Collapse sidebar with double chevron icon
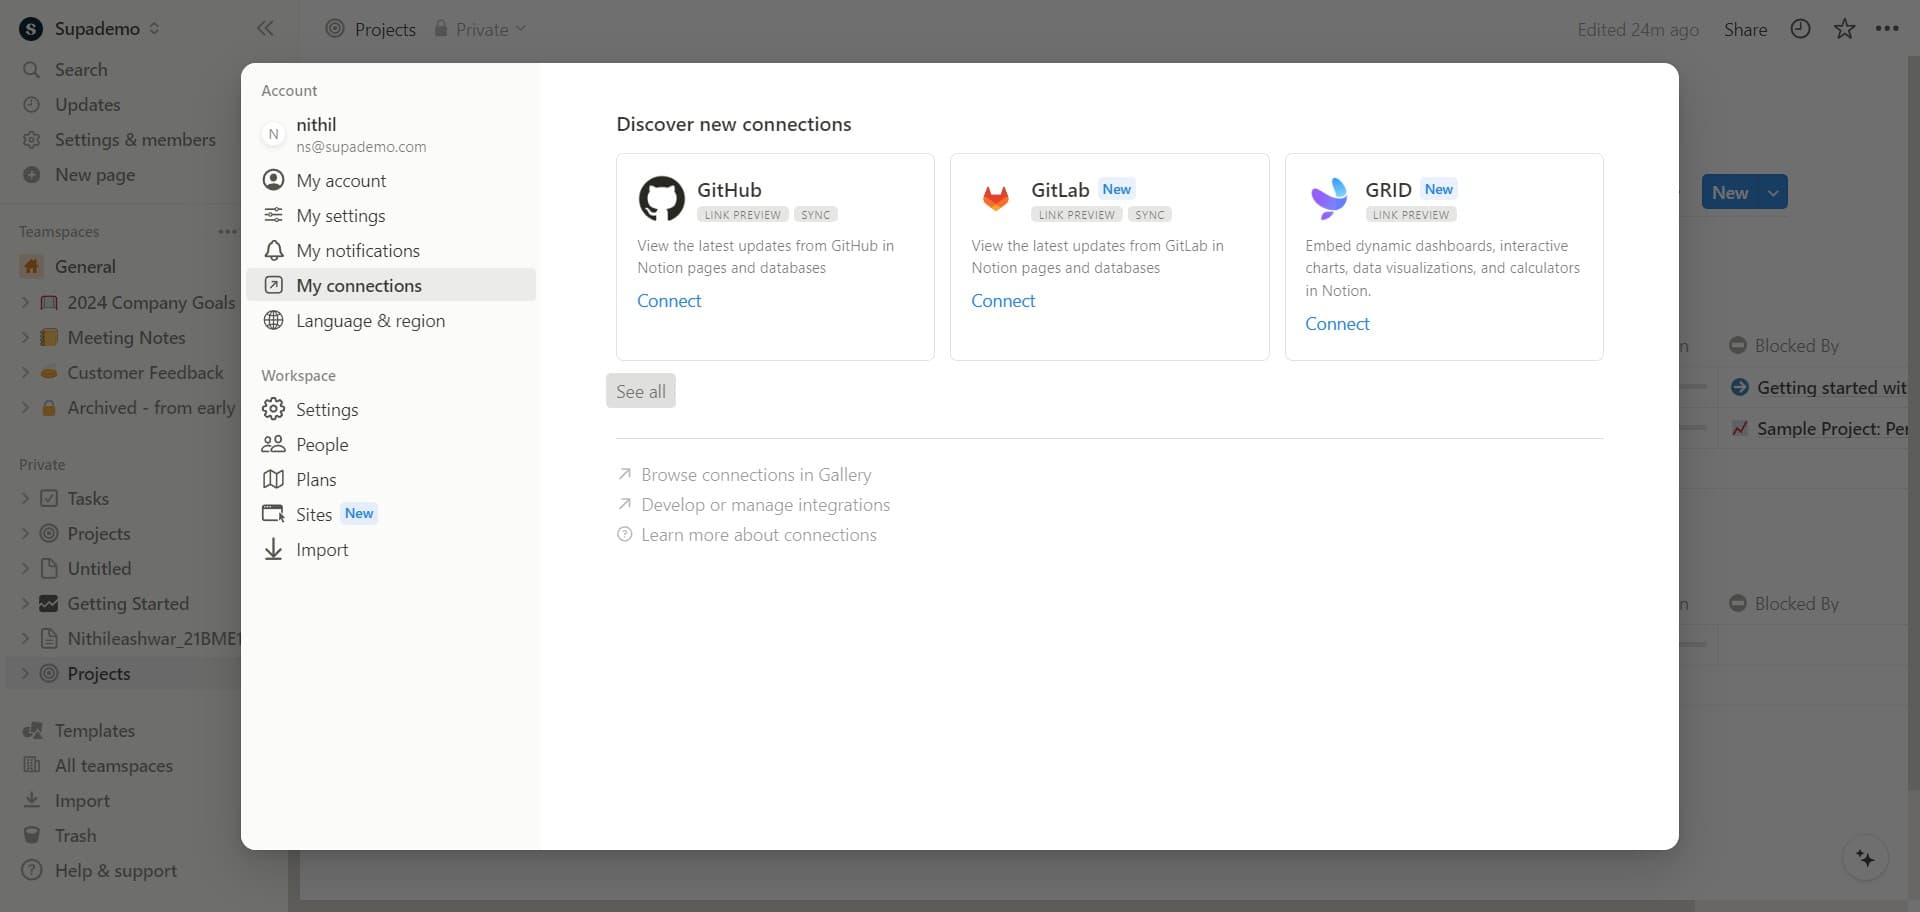The height and width of the screenshot is (912, 1920). (x=265, y=29)
